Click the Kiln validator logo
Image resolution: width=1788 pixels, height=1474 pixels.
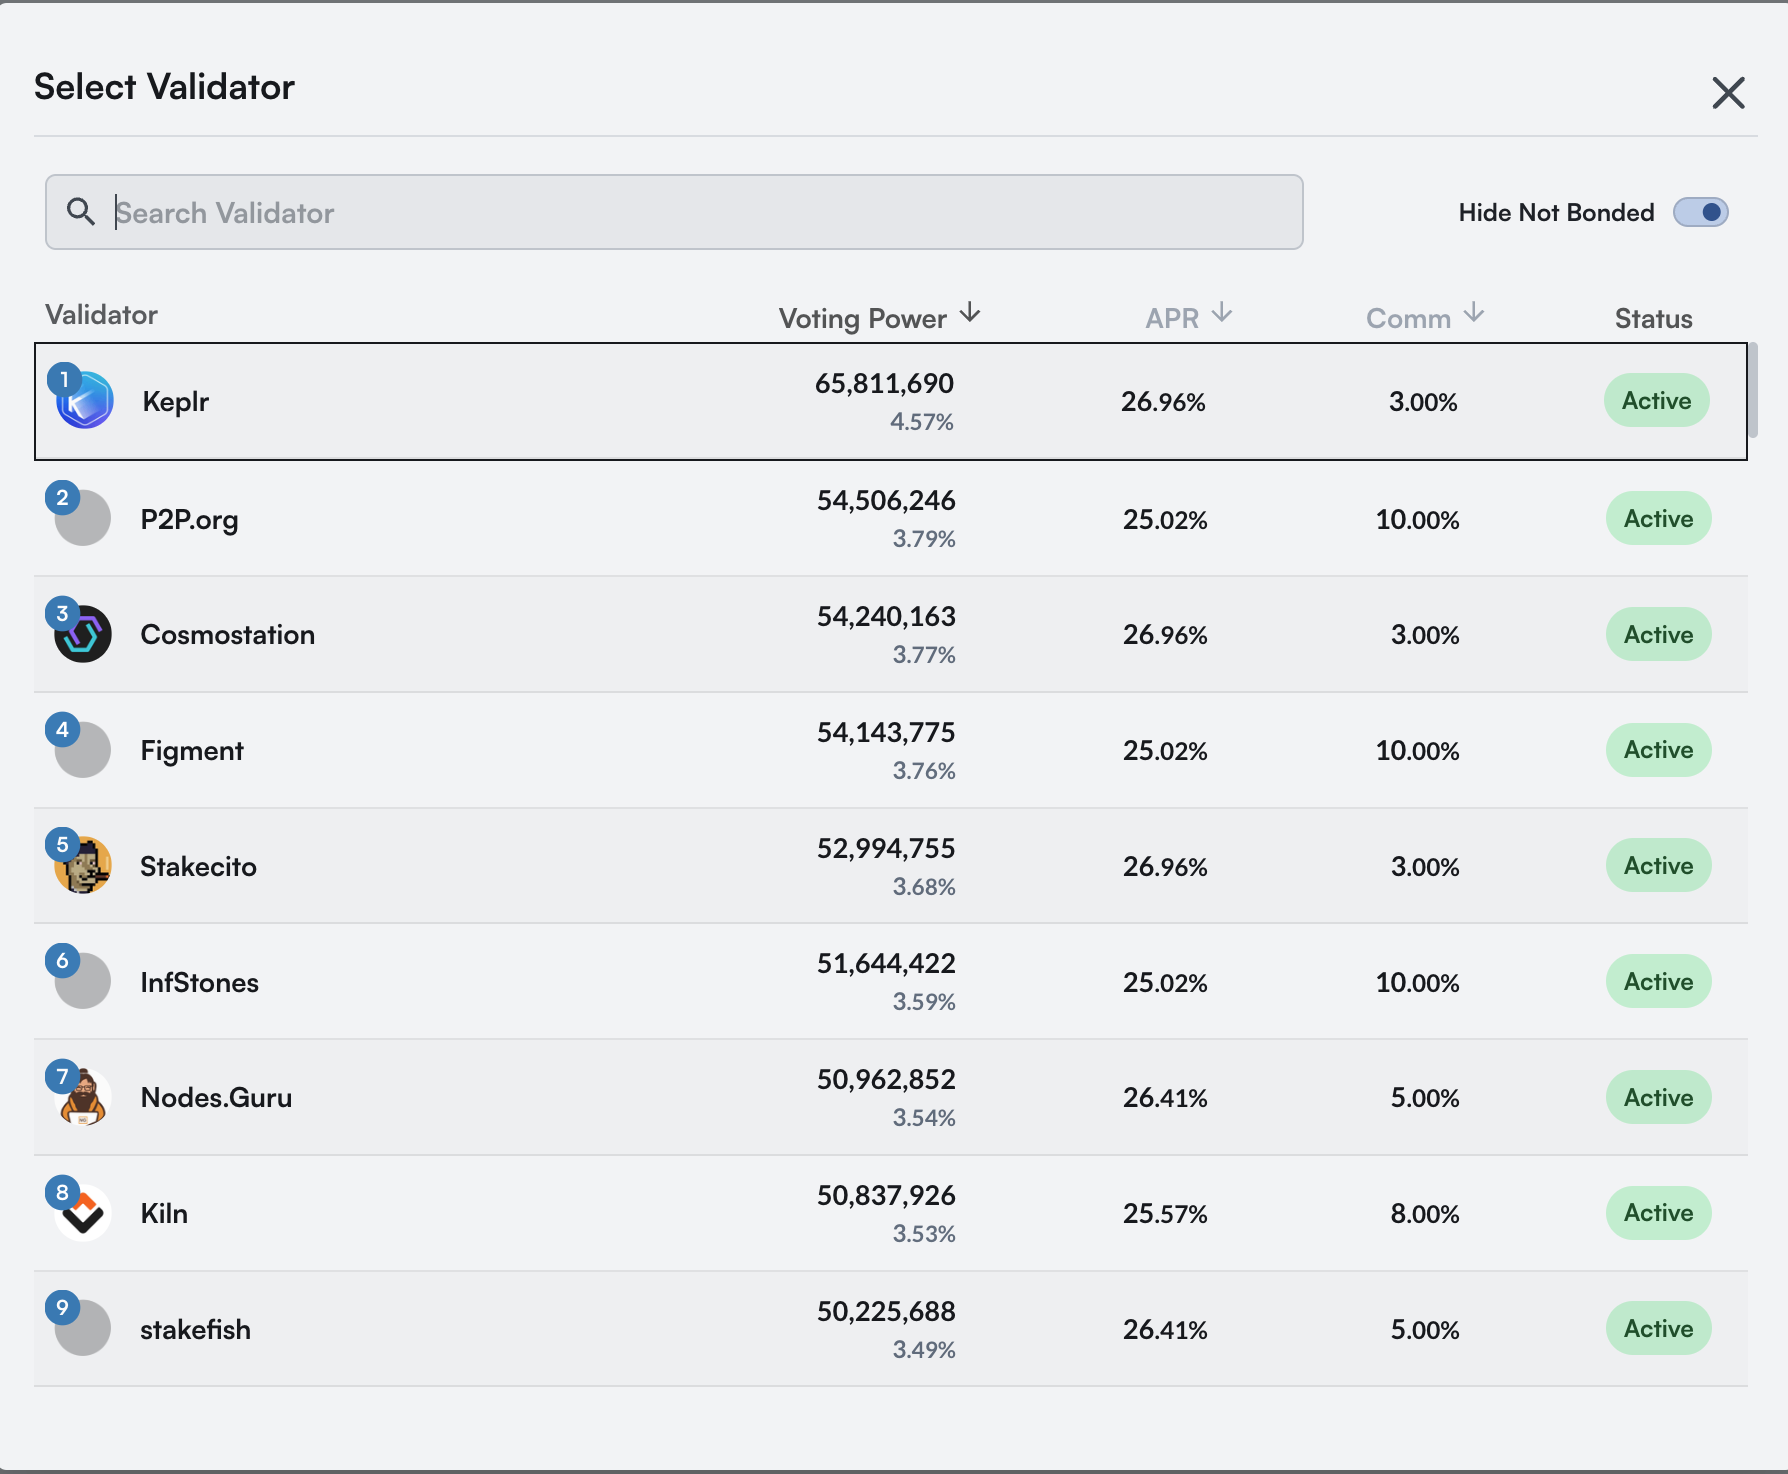point(82,1213)
